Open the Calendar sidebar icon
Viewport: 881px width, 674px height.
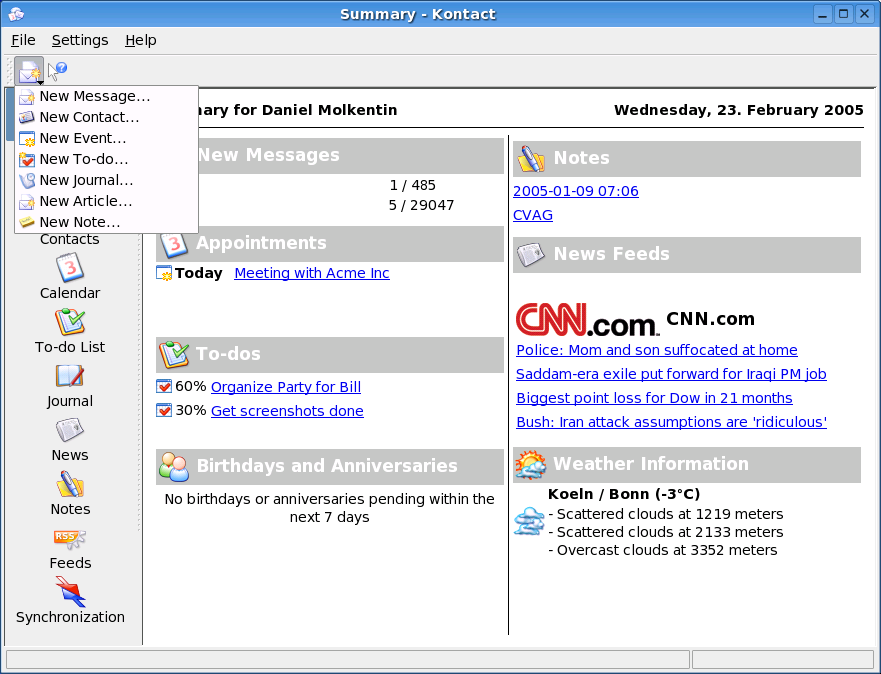point(69,267)
